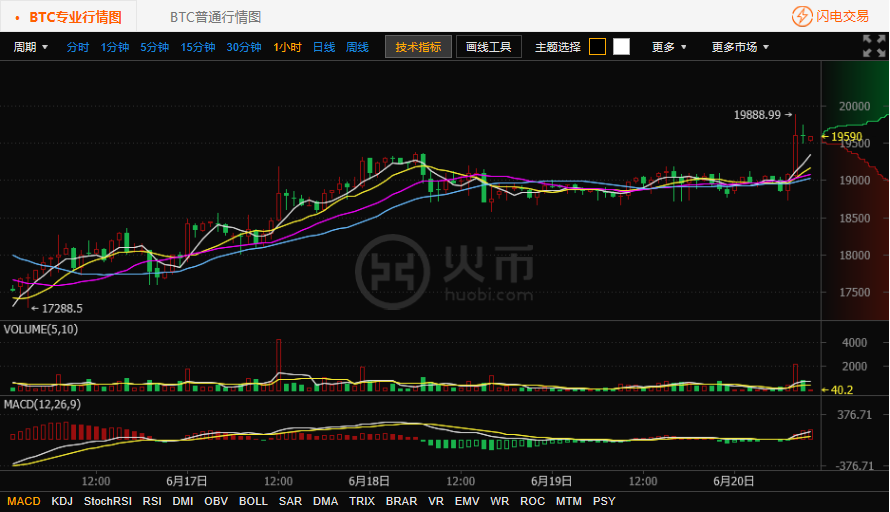
Task: Select DMA indicator
Action: pos(325,501)
